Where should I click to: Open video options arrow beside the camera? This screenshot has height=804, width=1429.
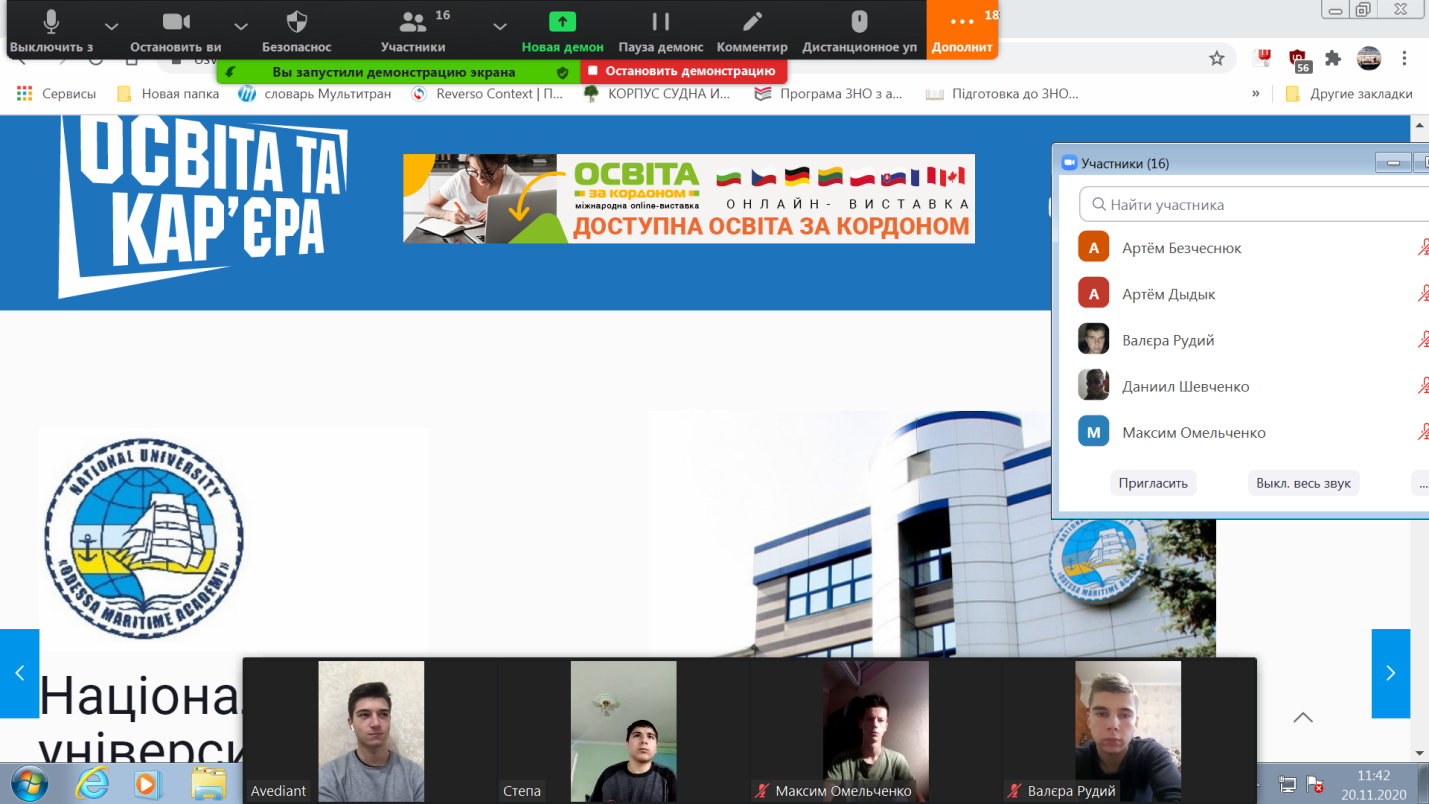click(x=240, y=26)
